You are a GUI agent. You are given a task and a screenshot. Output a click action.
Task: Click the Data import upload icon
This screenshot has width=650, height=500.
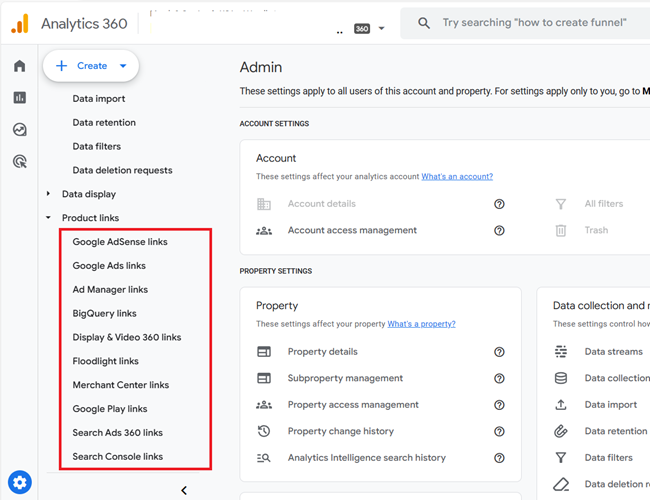tap(560, 405)
